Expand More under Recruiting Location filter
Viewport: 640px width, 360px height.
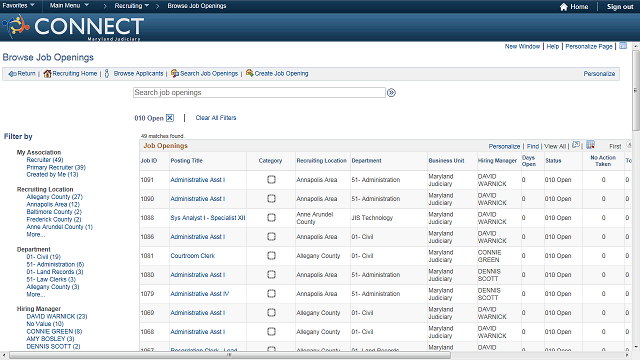(36, 234)
